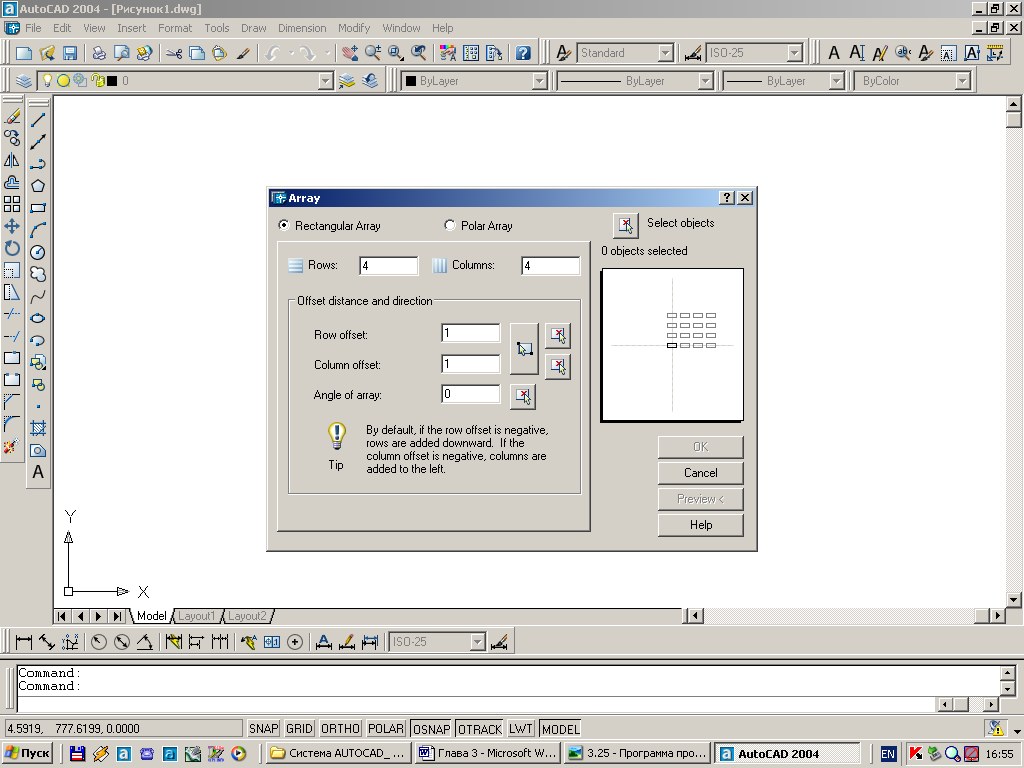Click the Match Properties brush icon
Image resolution: width=1024 pixels, height=768 pixels.
coord(243,54)
